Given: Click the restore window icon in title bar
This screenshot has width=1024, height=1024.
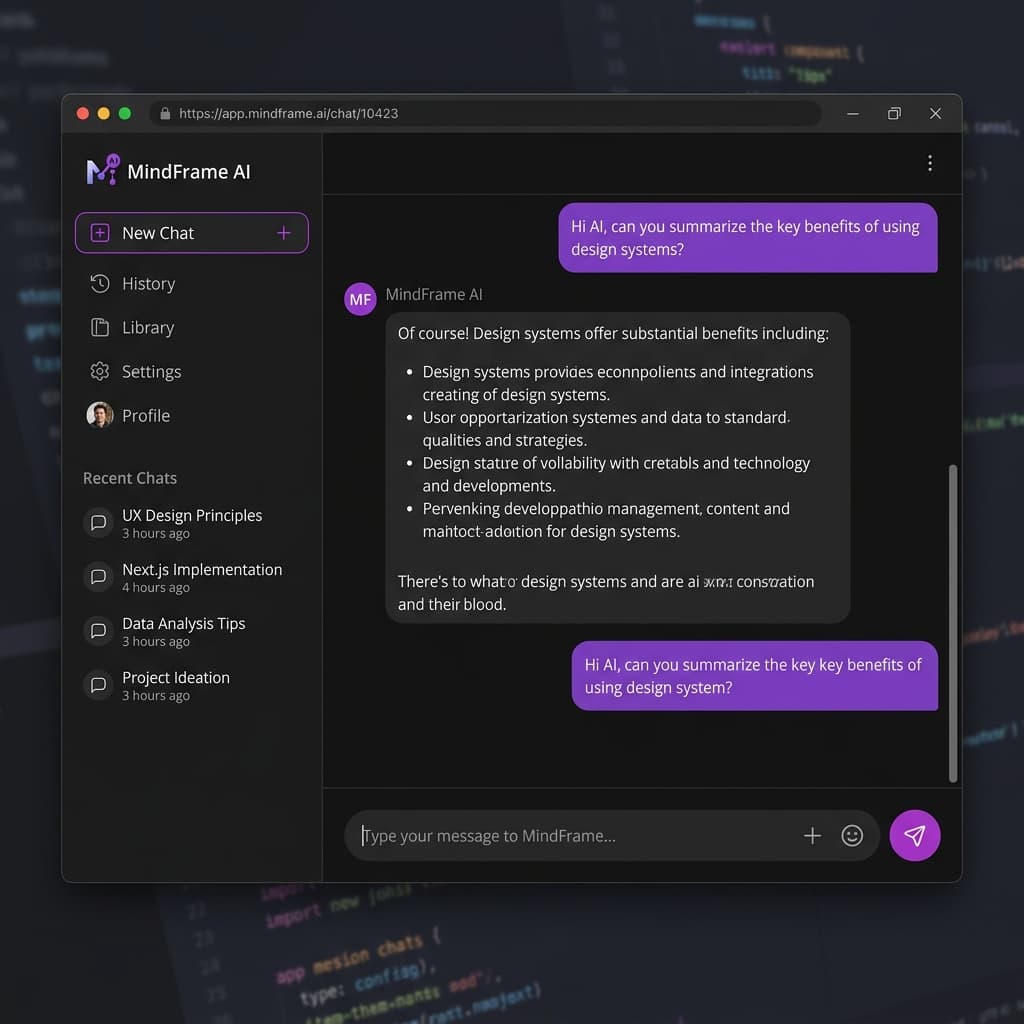Looking at the screenshot, I should coord(894,114).
